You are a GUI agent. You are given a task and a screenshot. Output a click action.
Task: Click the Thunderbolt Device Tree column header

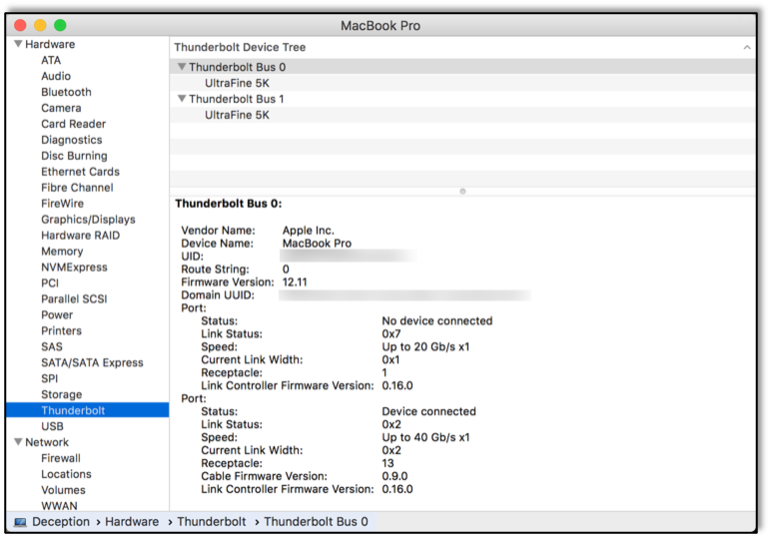coord(463,47)
